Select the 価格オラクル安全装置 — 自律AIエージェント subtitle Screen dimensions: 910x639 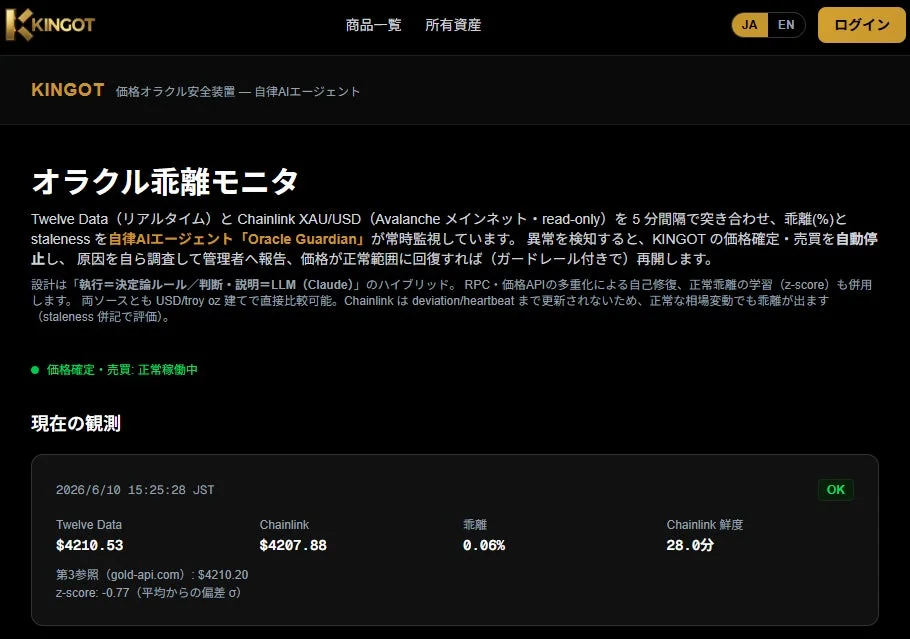[238, 91]
